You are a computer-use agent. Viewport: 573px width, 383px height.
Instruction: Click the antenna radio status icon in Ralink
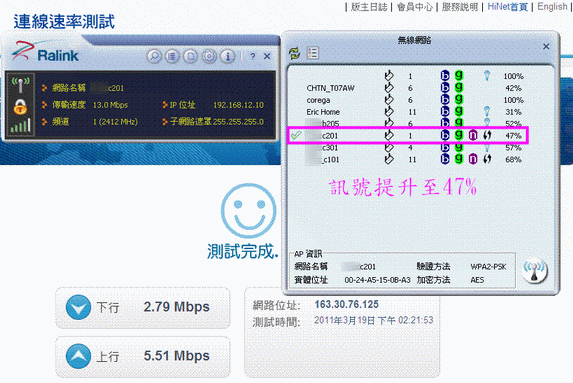(x=20, y=84)
